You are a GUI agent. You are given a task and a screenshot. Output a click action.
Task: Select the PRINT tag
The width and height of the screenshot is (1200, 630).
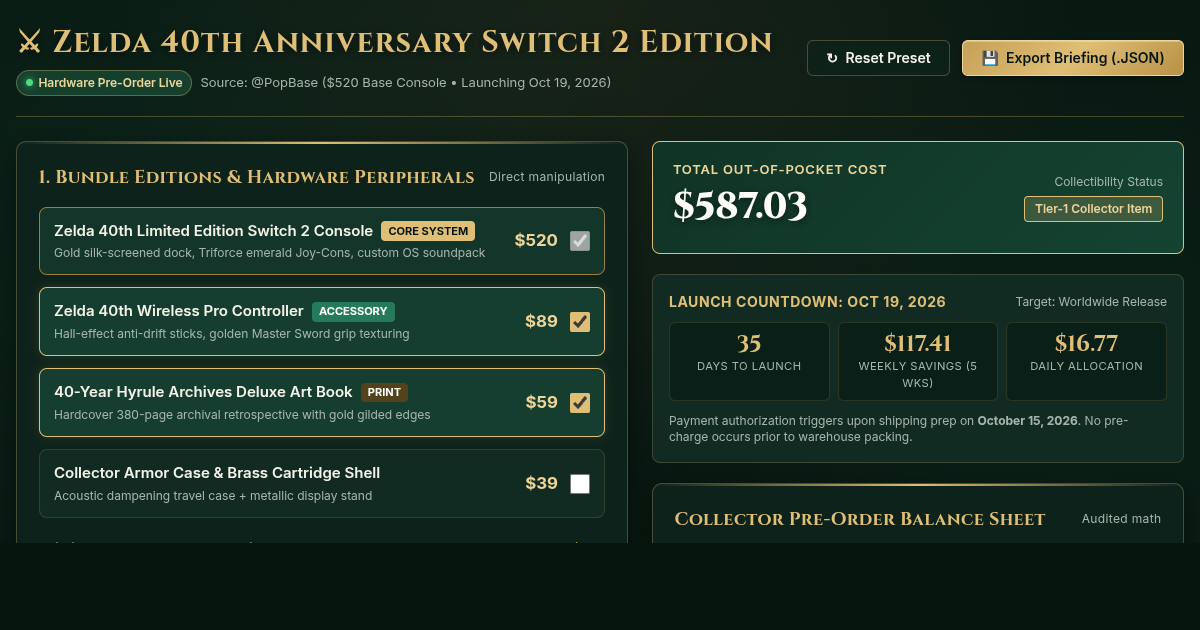(x=384, y=393)
